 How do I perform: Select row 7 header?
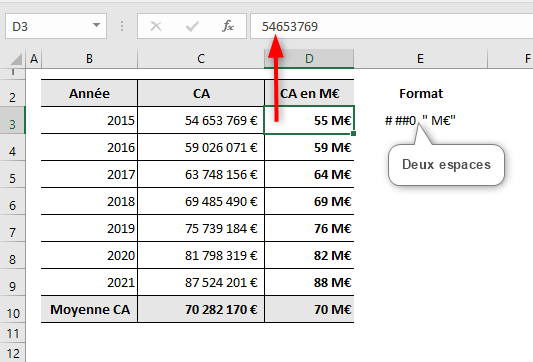(x=13, y=228)
